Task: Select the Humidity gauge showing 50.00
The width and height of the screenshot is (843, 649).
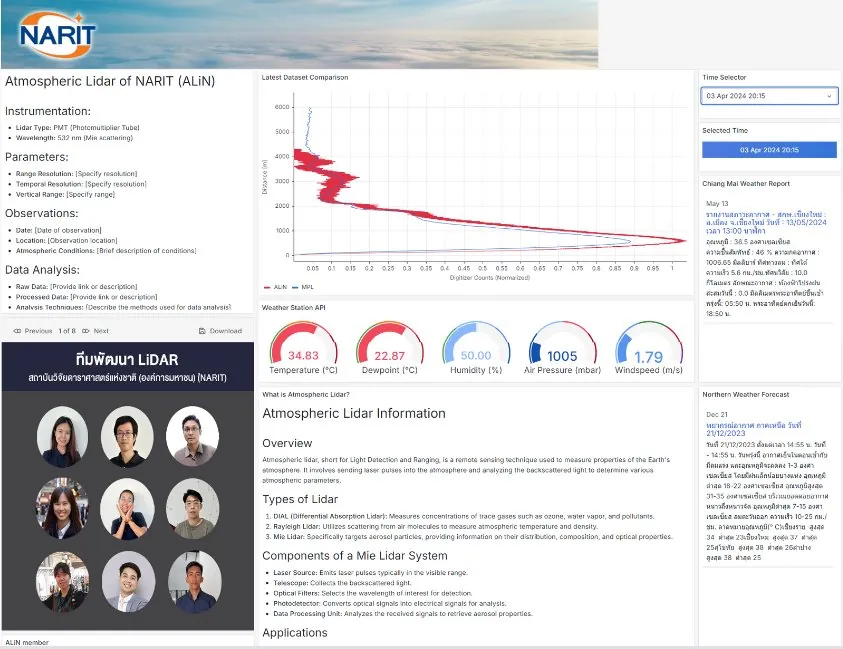Action: [x=476, y=347]
